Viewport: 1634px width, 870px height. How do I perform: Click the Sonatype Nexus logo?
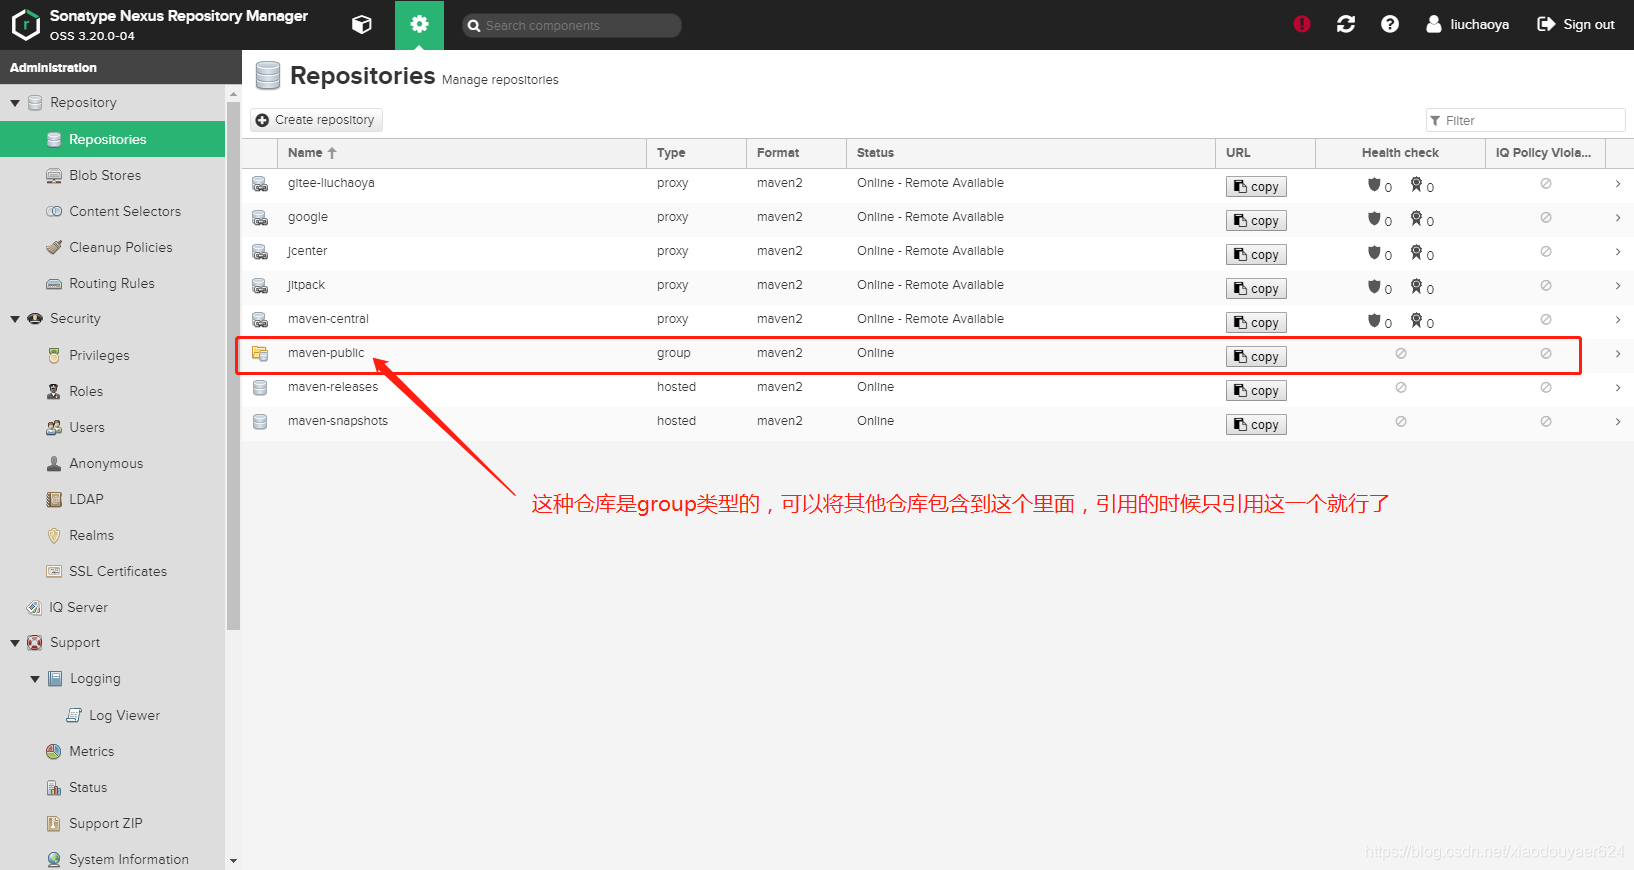[x=25, y=24]
